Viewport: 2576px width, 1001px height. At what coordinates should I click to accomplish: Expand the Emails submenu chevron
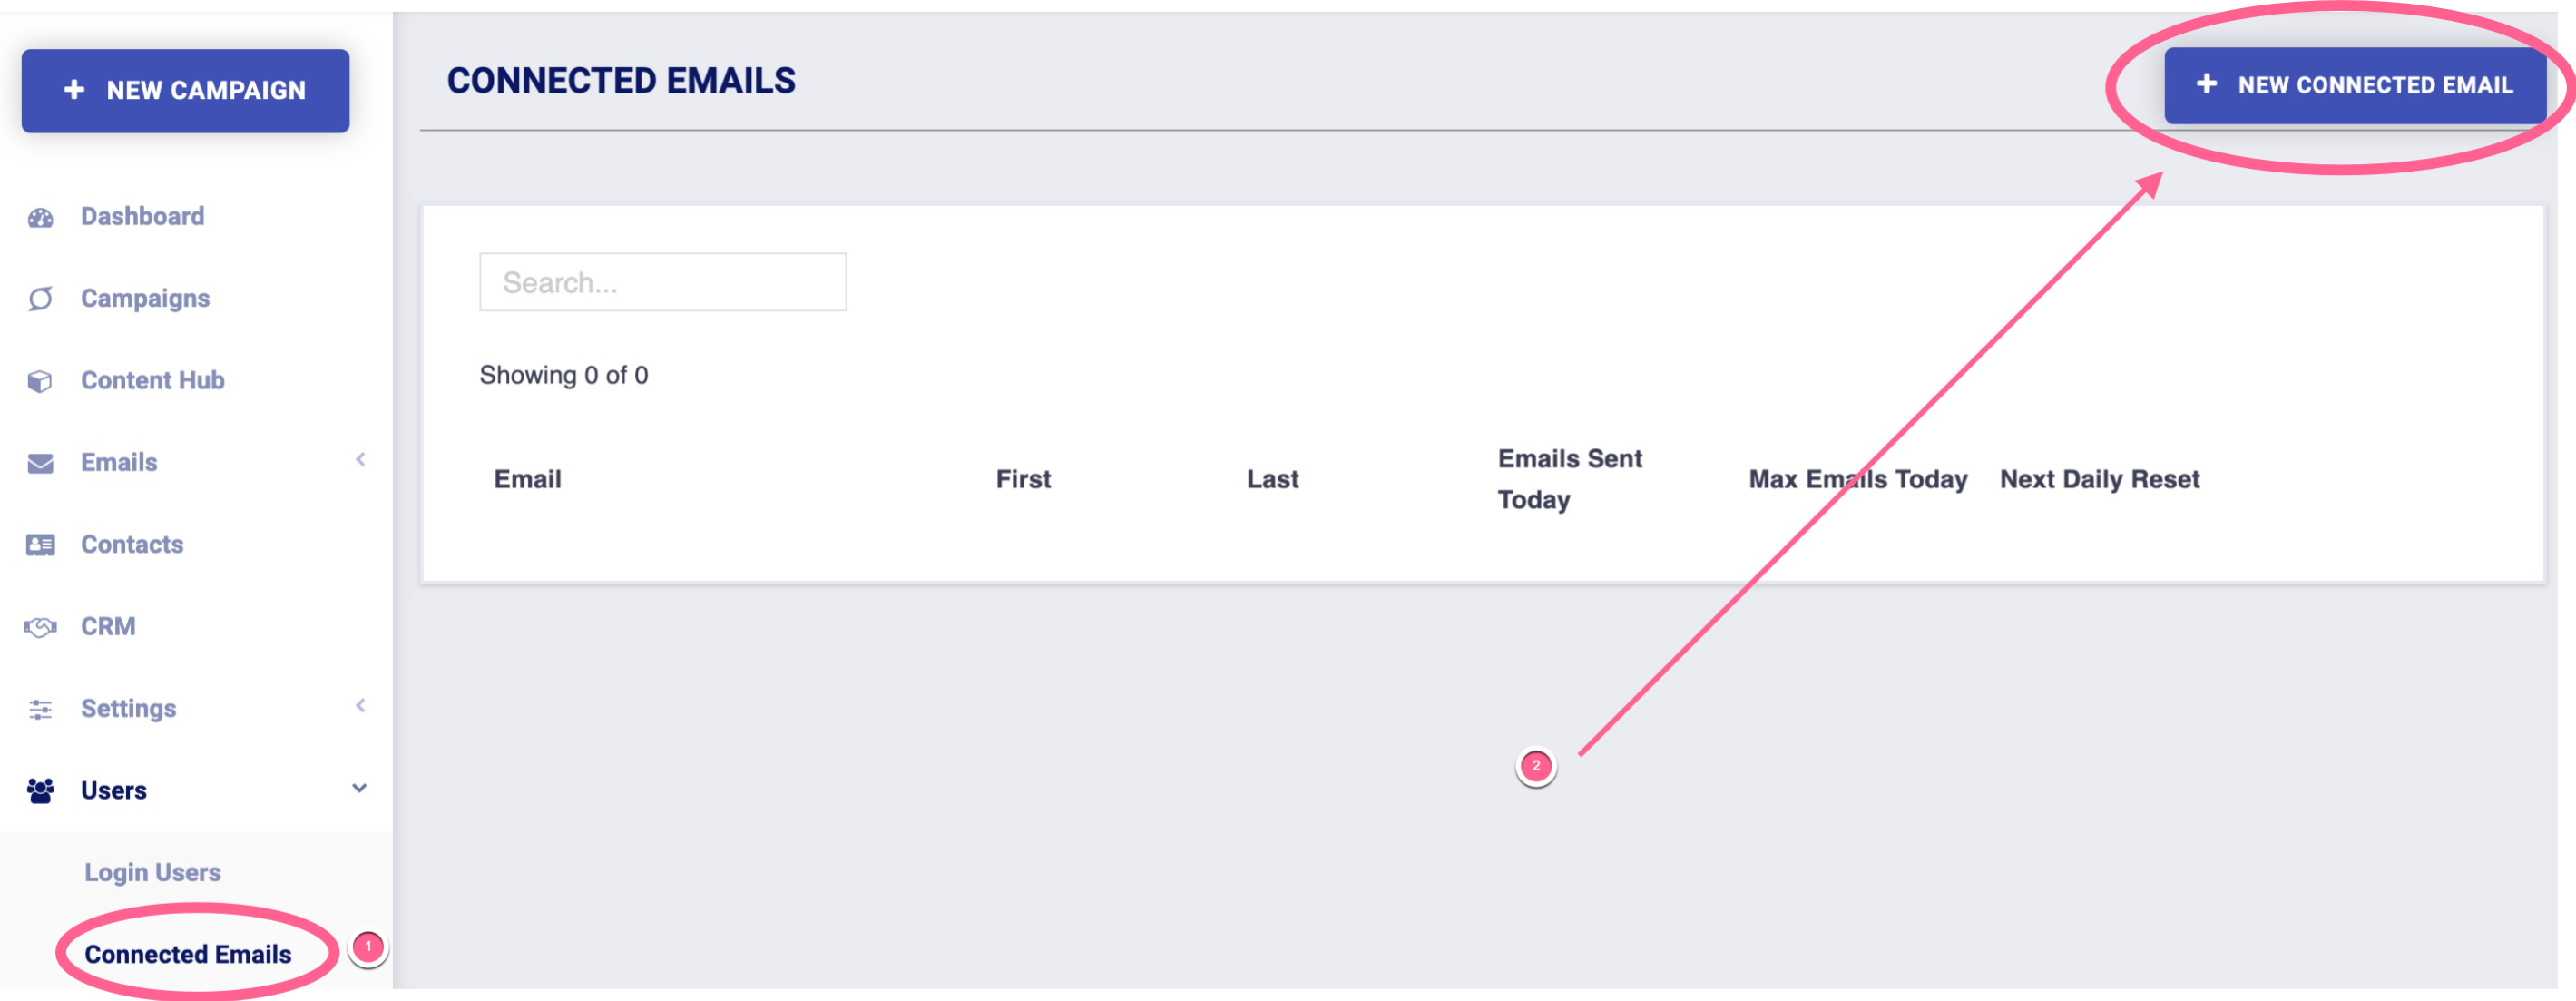pos(360,460)
